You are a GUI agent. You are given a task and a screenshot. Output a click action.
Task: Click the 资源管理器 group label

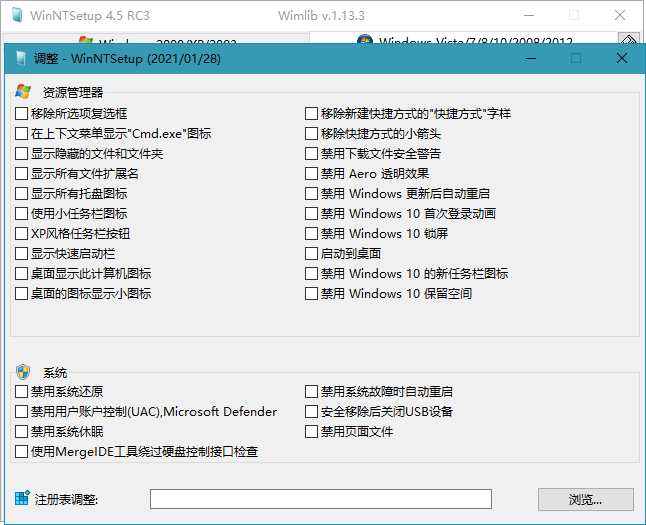73,92
